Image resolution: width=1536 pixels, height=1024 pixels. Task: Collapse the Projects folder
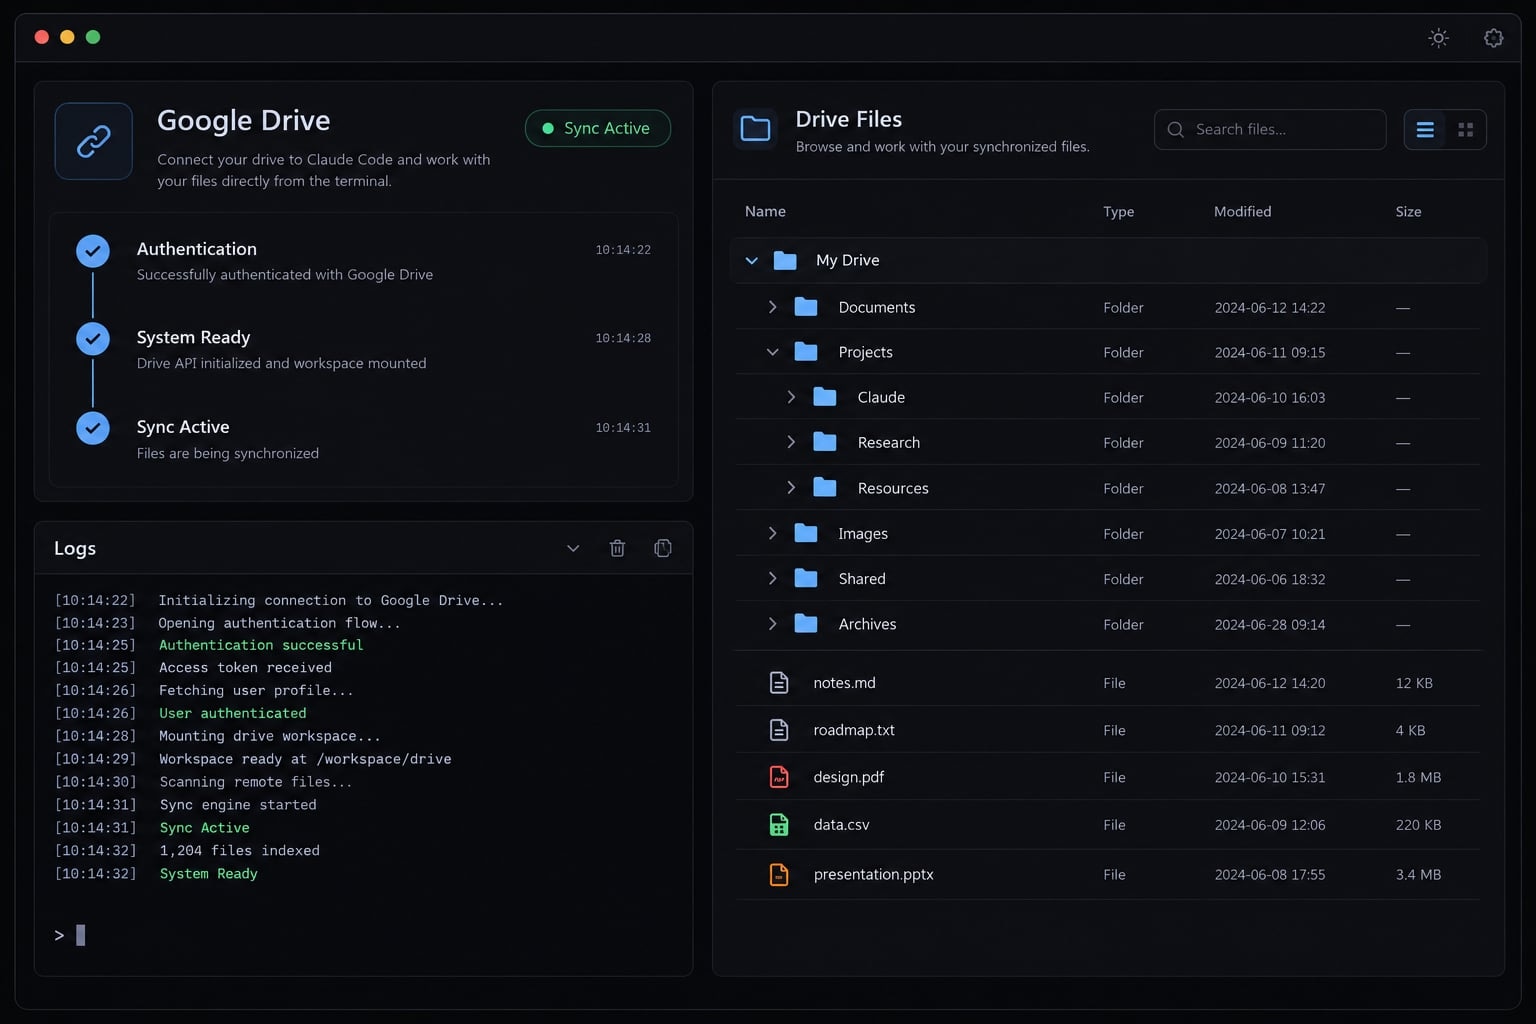772,352
